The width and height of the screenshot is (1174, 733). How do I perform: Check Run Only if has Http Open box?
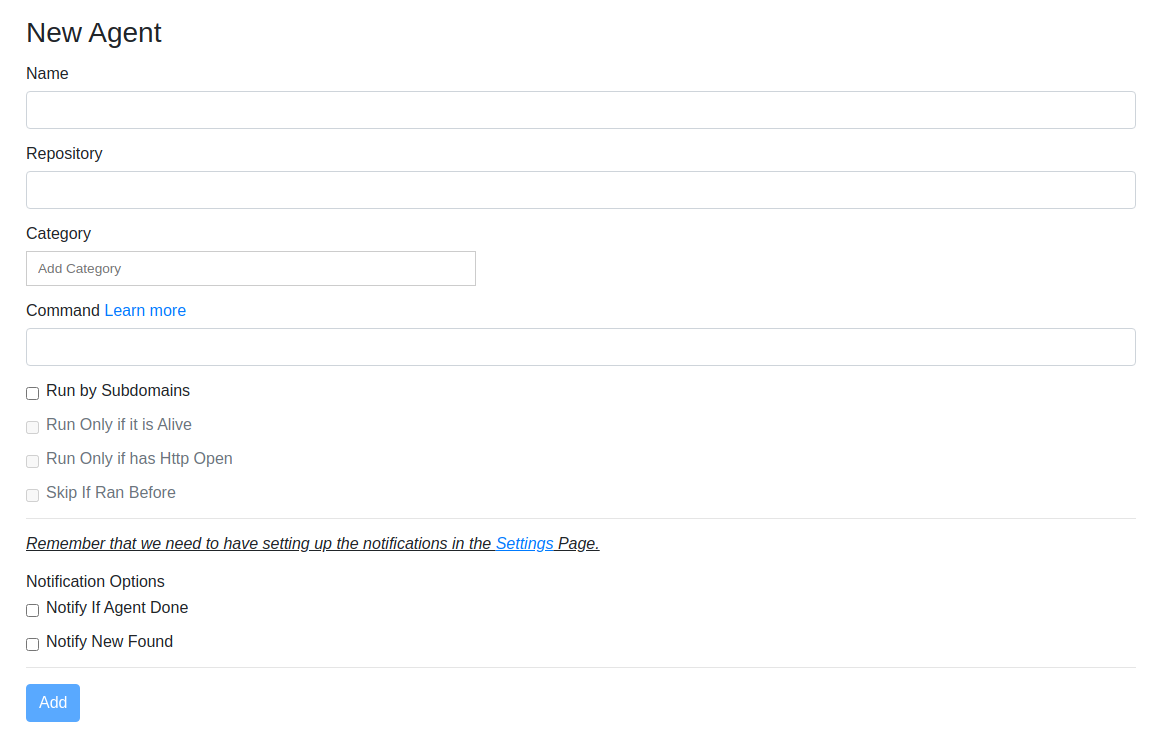[x=33, y=461]
